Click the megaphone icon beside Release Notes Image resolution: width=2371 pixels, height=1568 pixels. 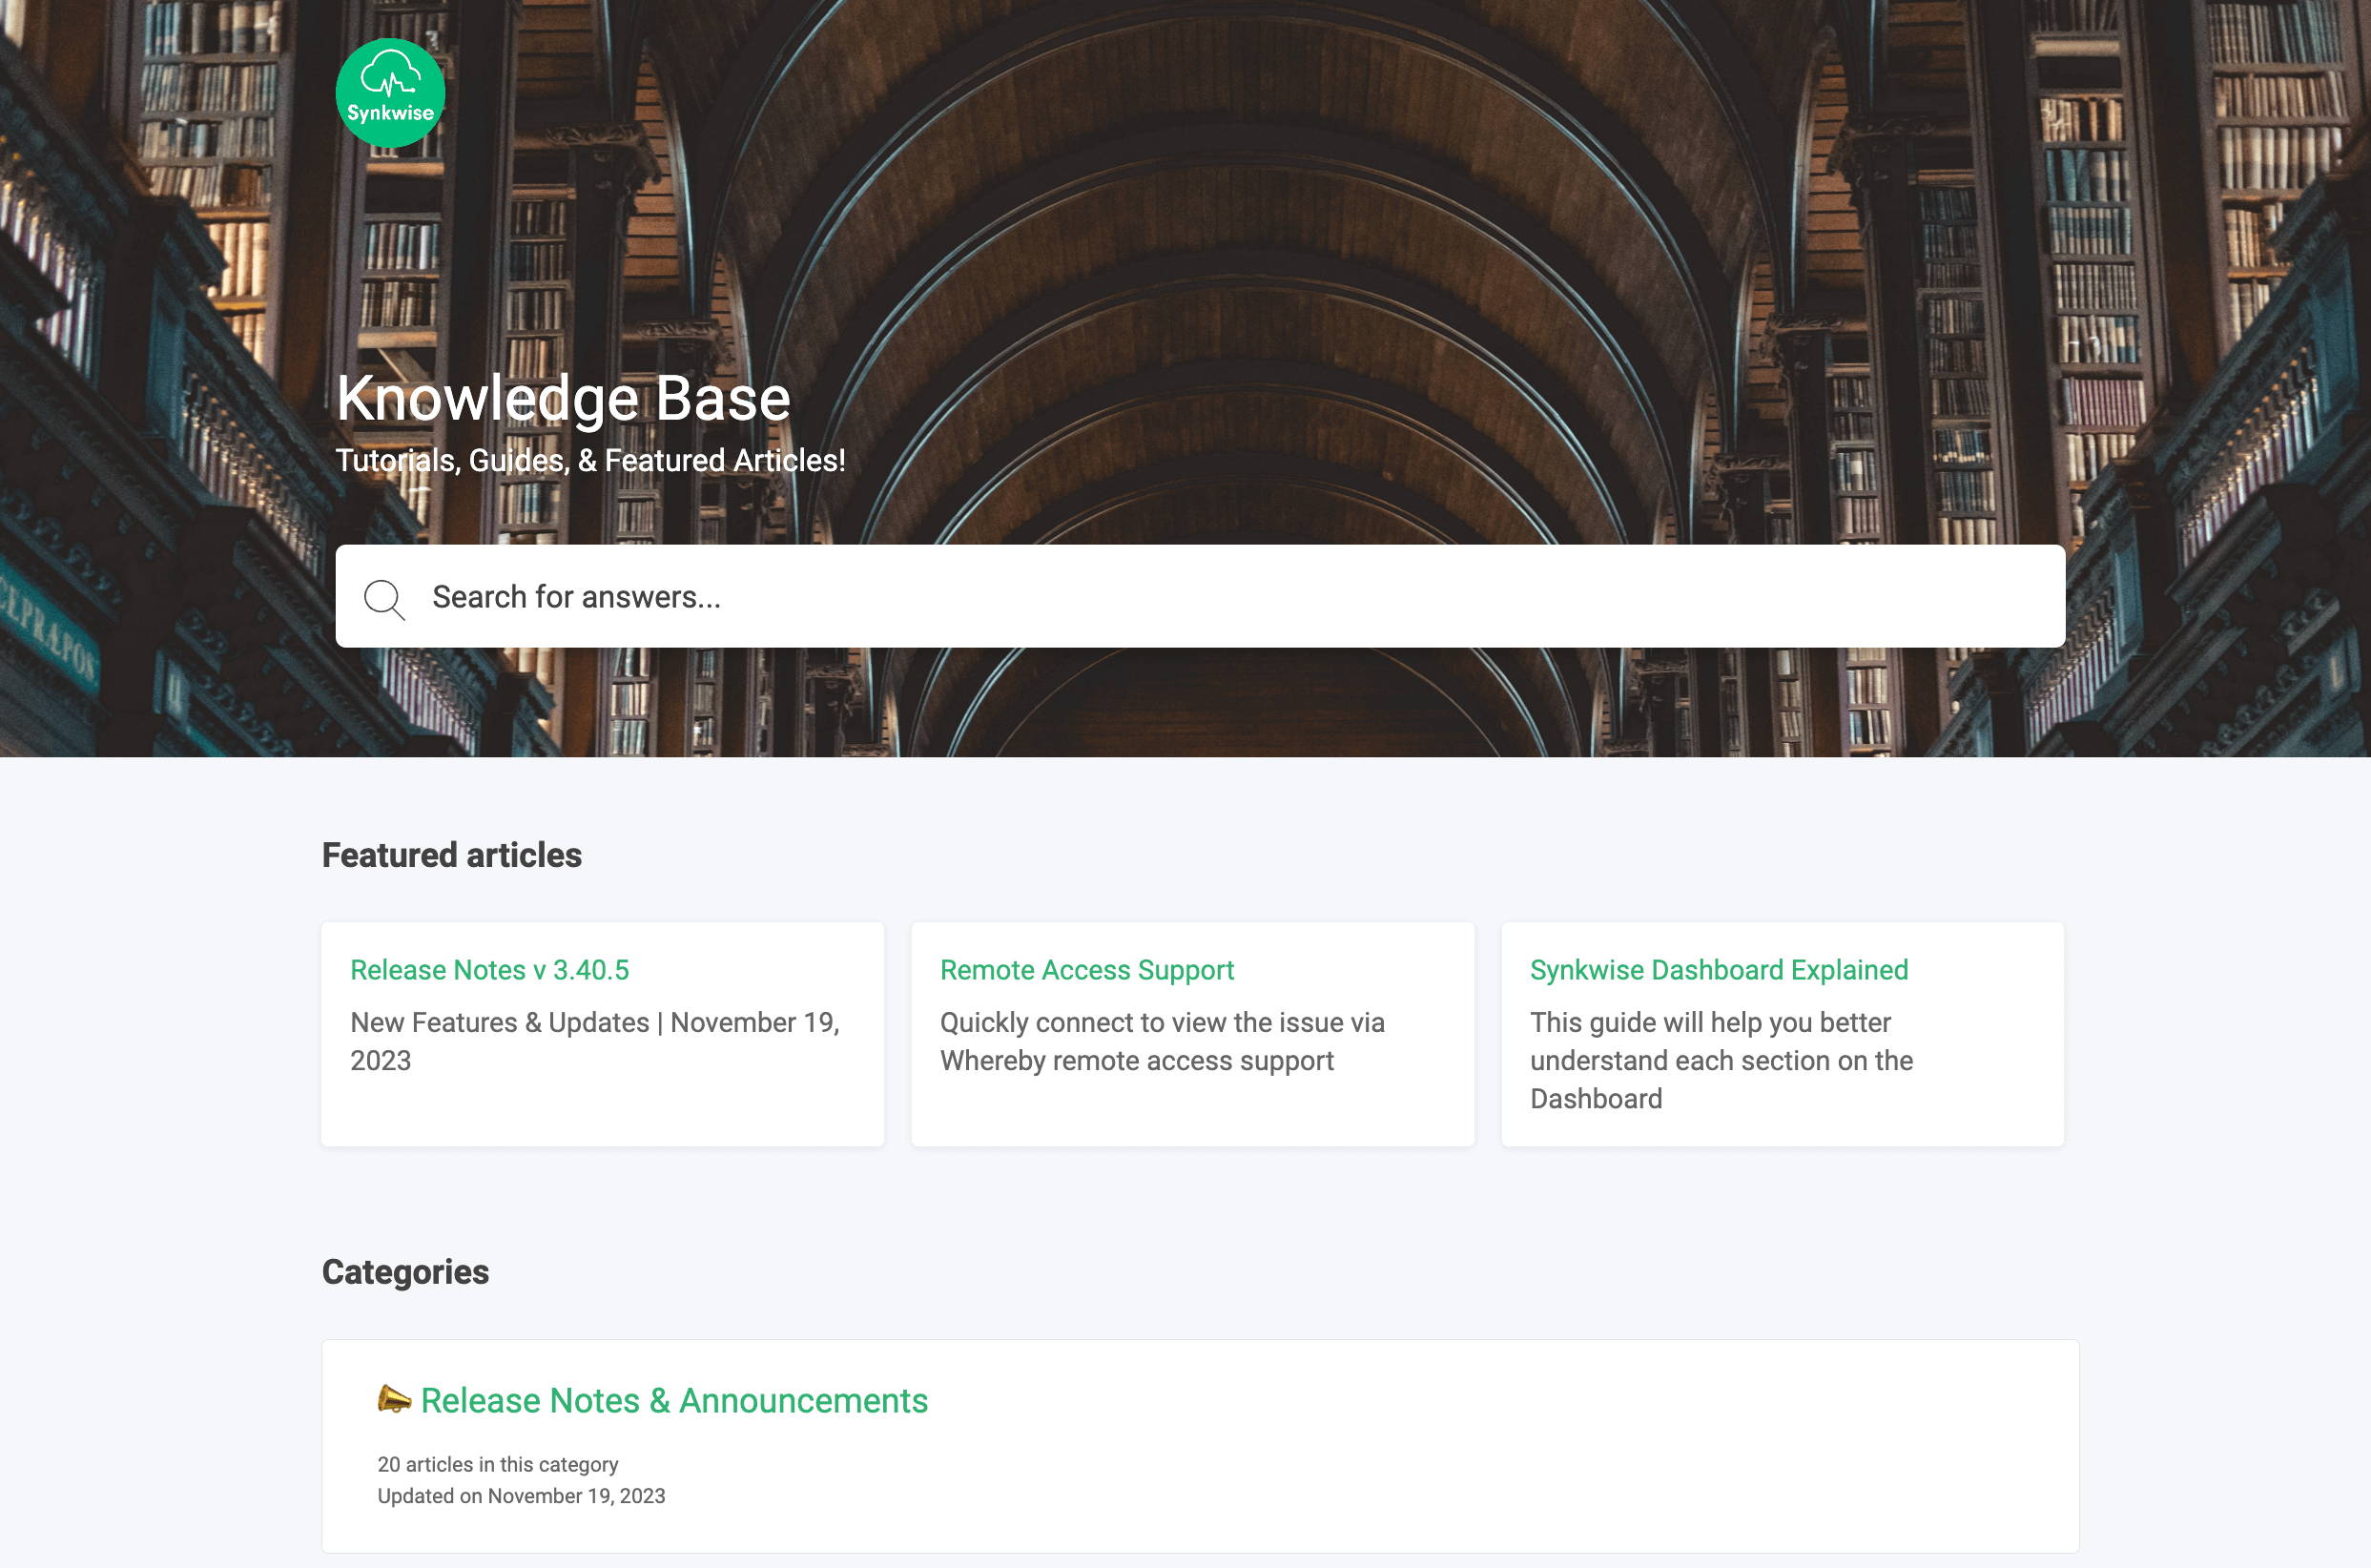coord(394,1398)
